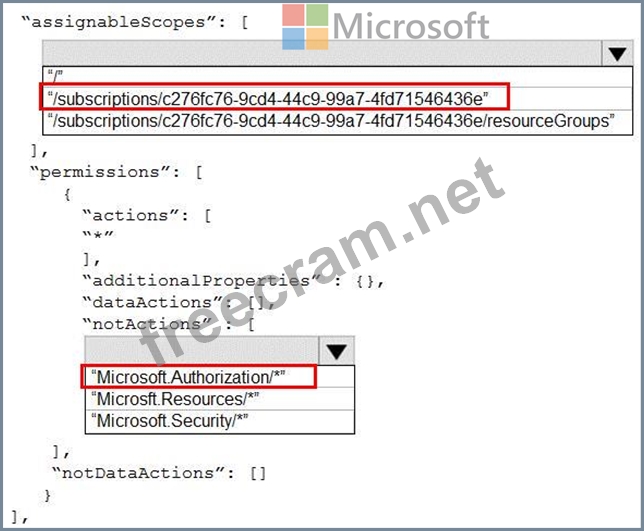
Task: Click the "assignableScopes" key text
Action: click(x=118, y=22)
